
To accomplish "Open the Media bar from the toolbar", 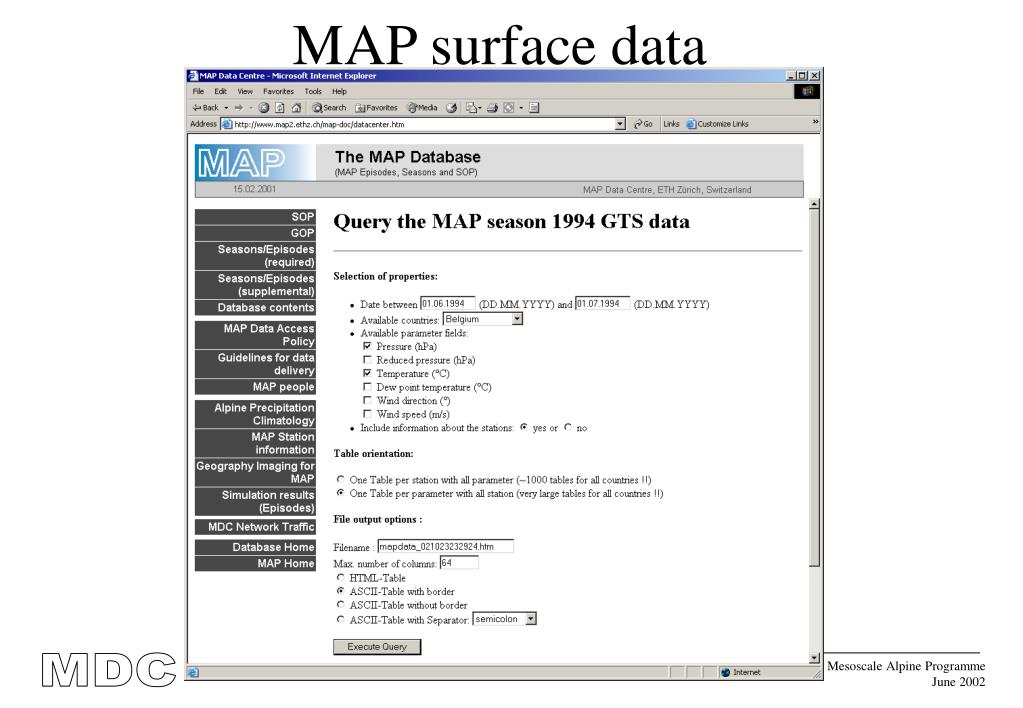I will [423, 108].
